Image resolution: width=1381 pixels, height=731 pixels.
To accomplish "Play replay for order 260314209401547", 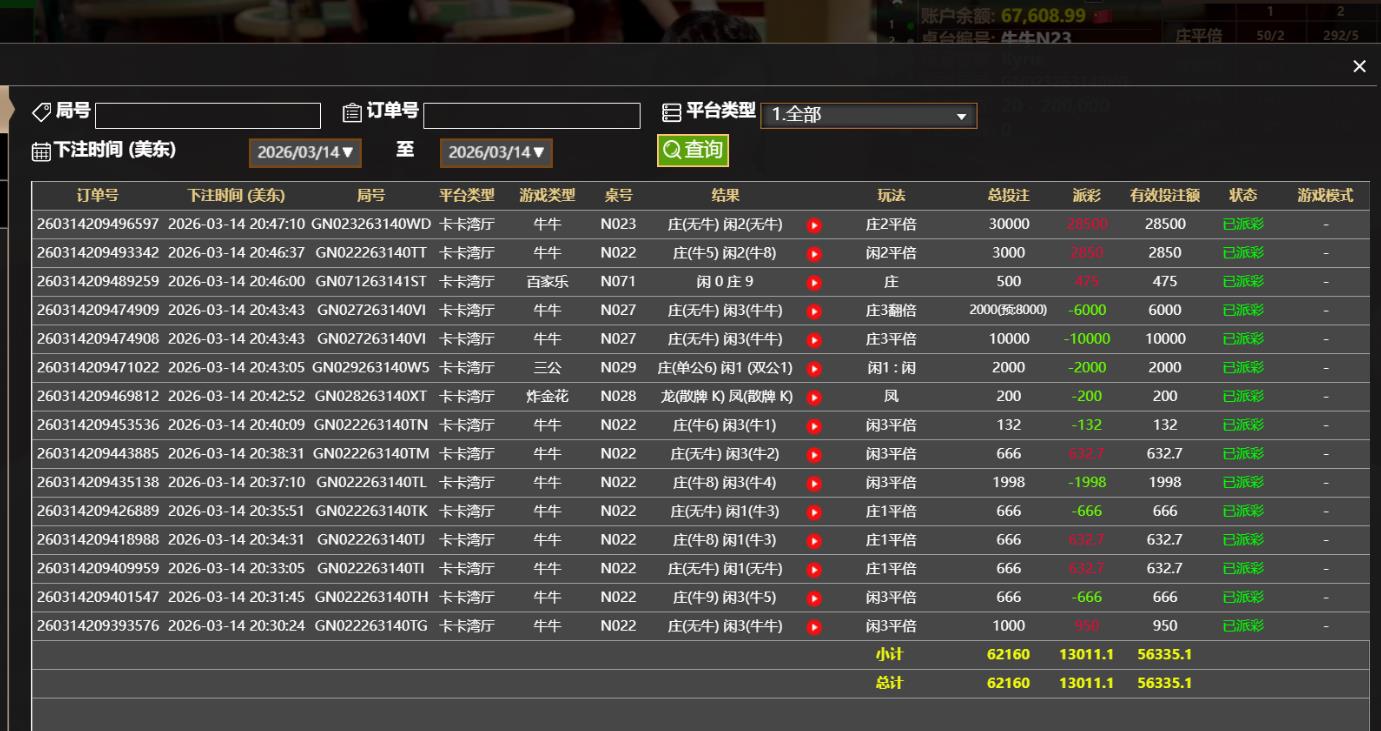I will [814, 598].
